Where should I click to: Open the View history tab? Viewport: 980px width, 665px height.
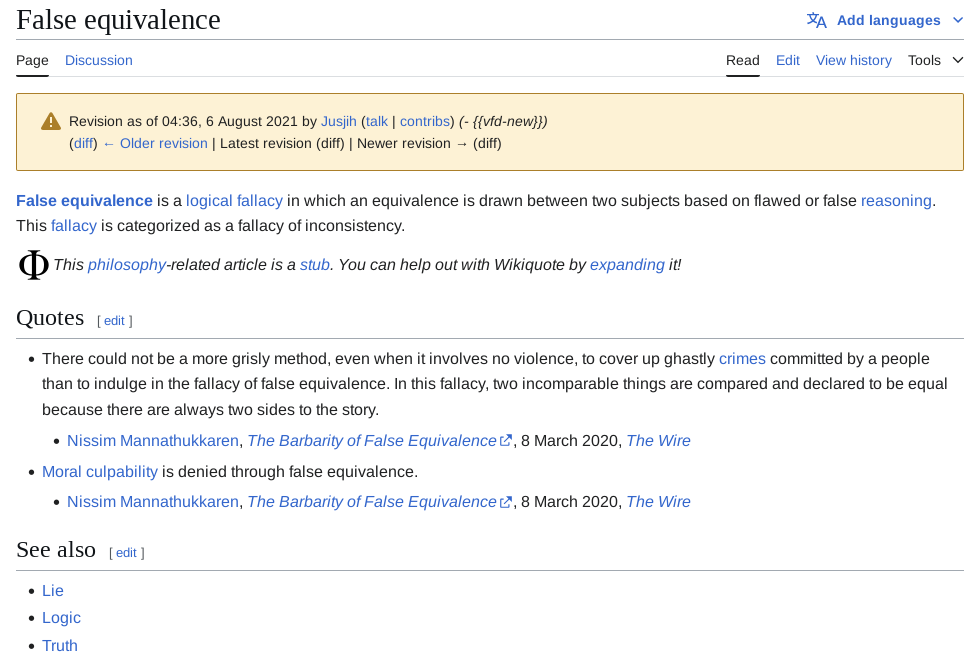854,61
